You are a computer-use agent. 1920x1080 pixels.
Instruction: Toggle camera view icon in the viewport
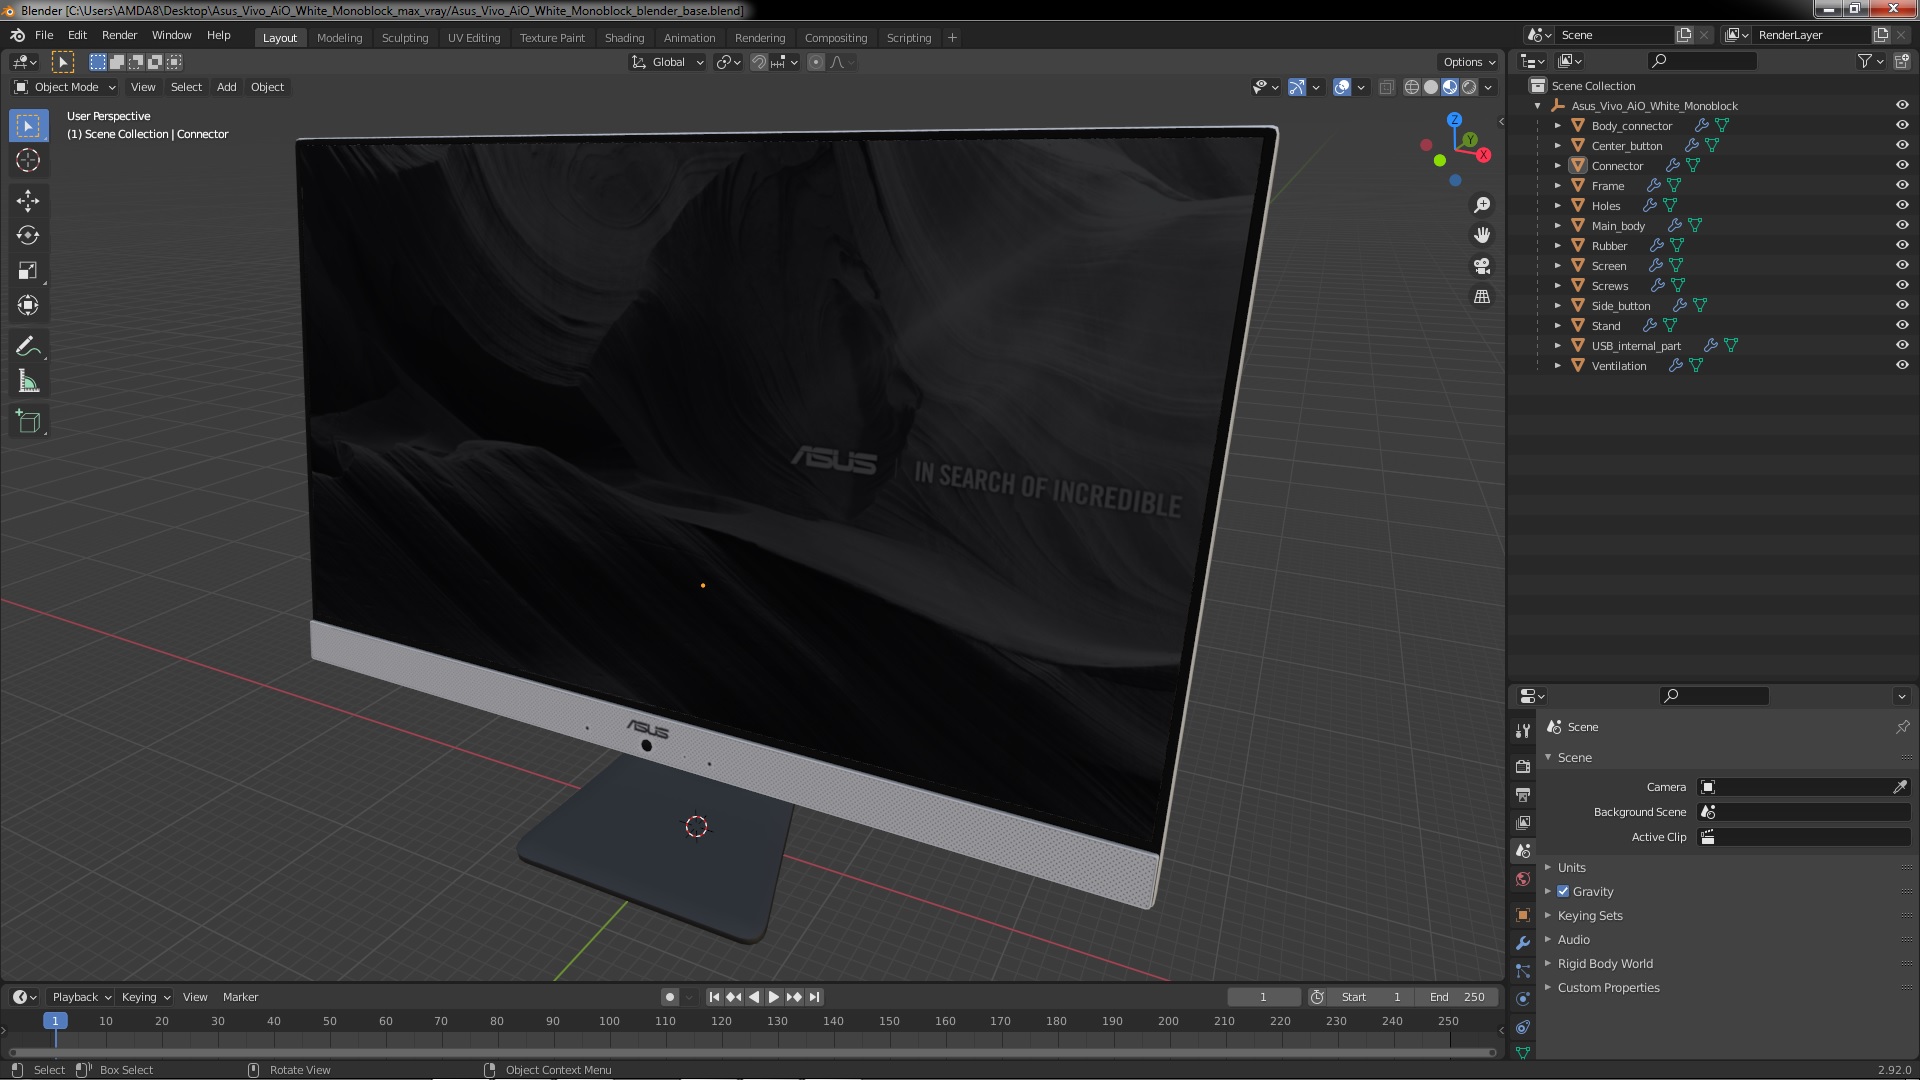pos(1482,266)
